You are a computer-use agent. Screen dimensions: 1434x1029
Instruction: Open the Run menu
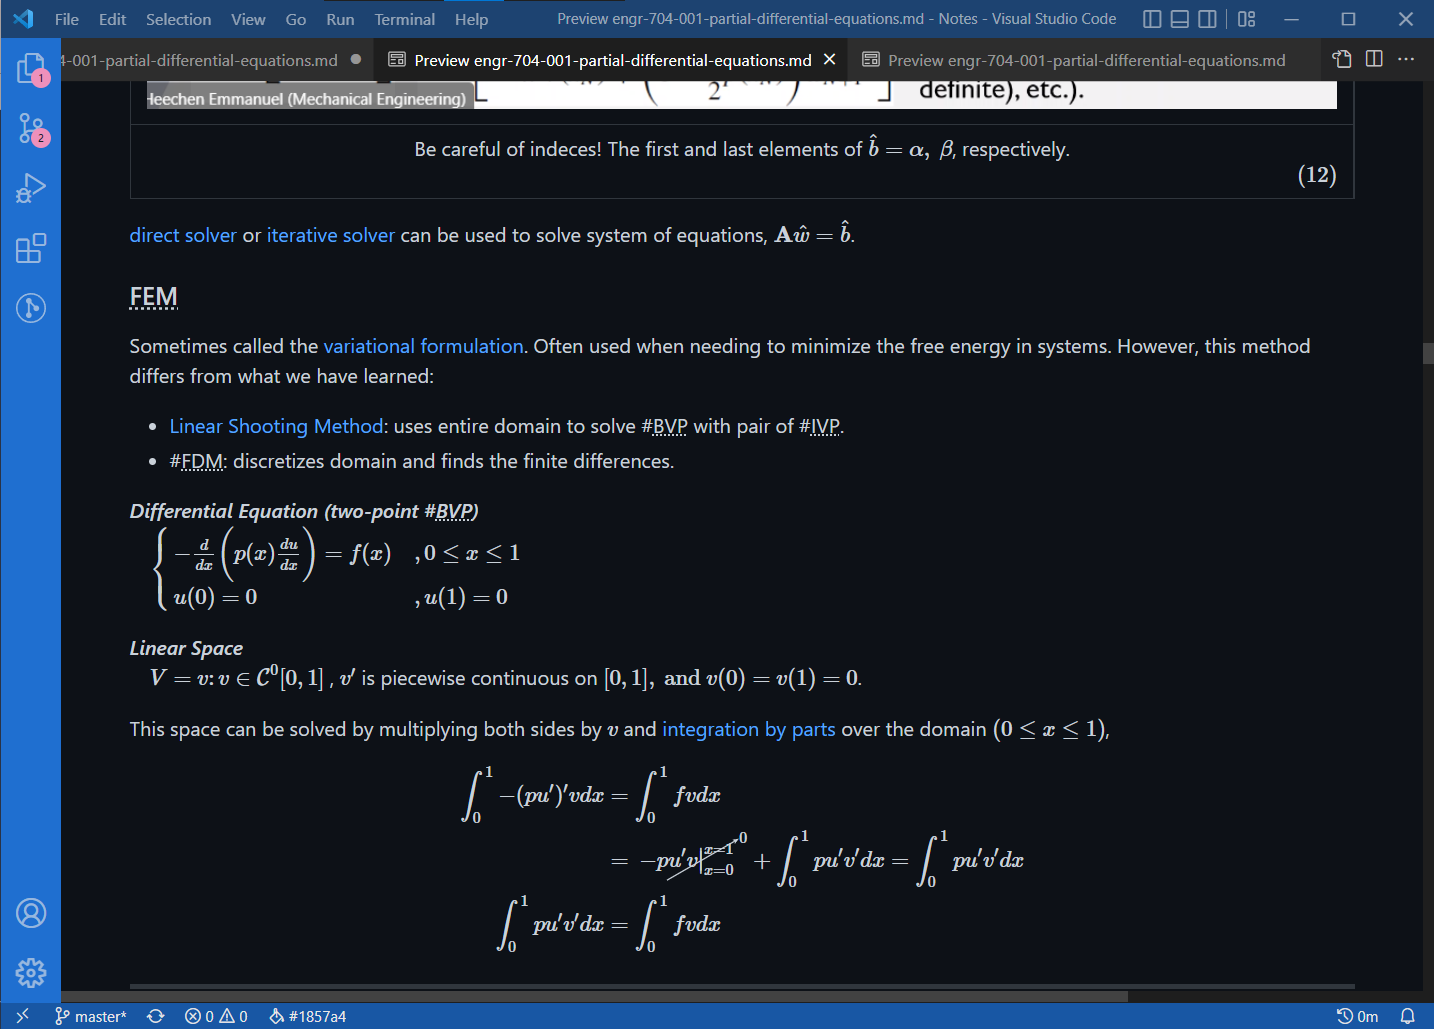(x=340, y=19)
